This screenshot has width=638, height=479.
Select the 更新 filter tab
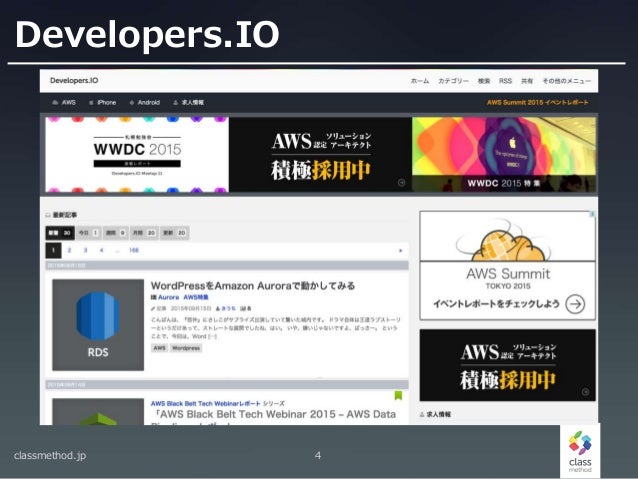tap(175, 233)
